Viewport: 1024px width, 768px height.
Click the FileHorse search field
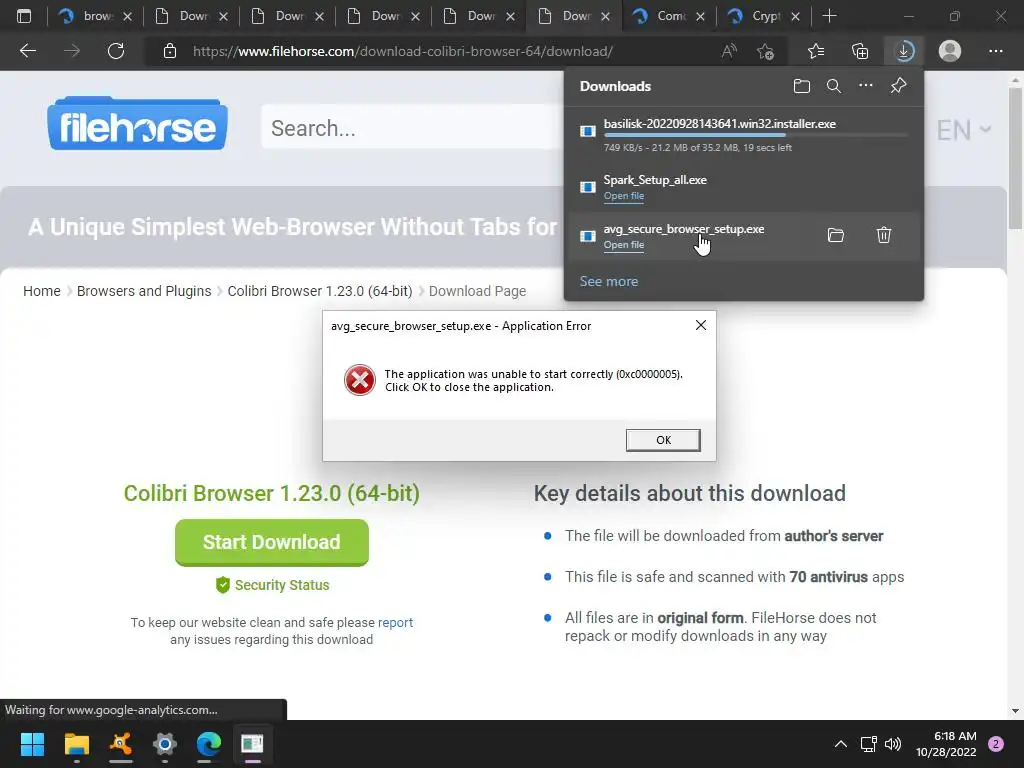click(x=411, y=128)
